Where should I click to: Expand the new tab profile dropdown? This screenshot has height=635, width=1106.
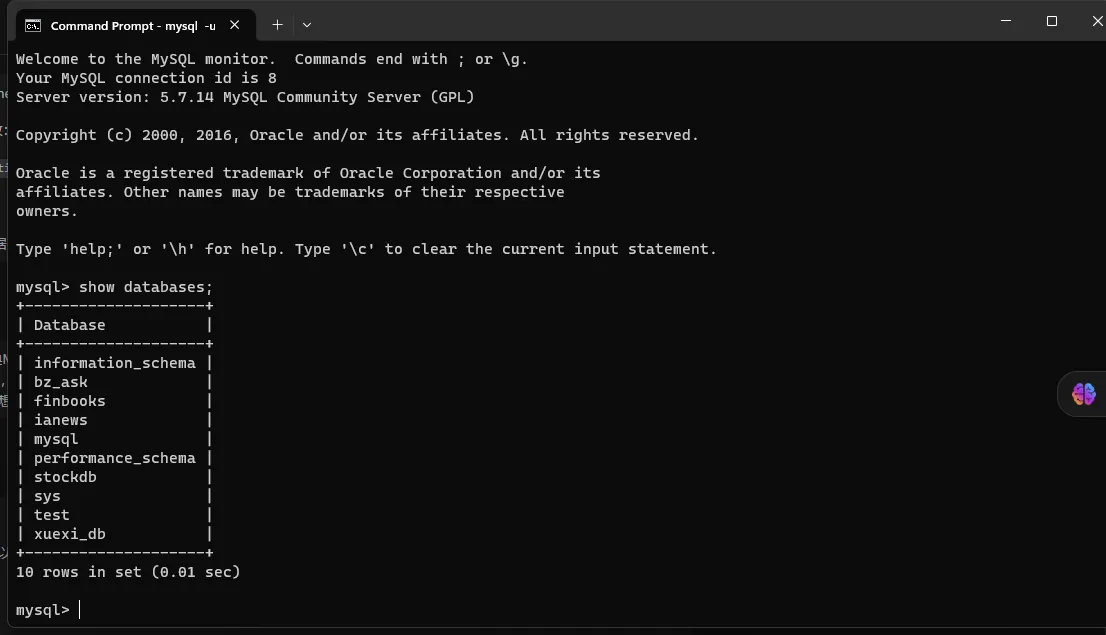pyautogui.click(x=307, y=25)
